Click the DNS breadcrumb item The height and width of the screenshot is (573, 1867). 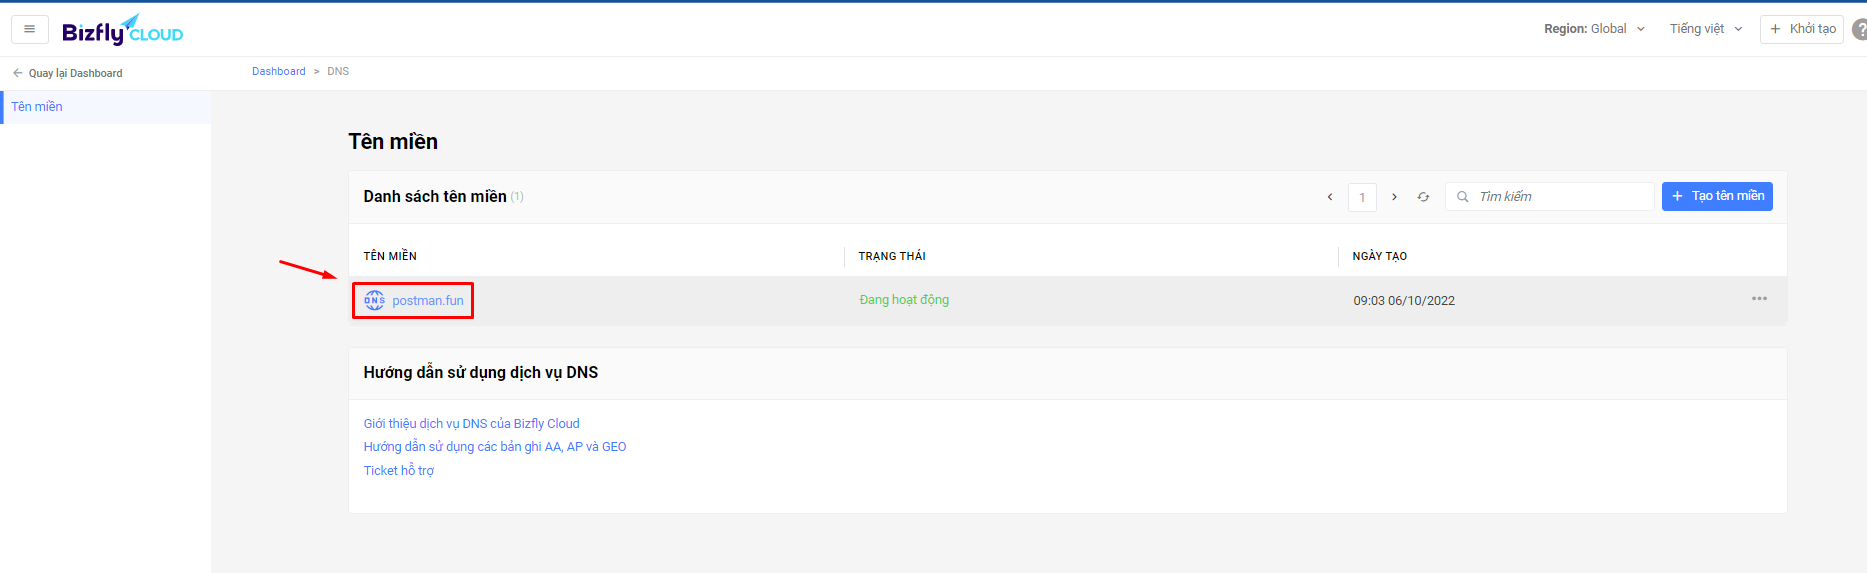(338, 71)
